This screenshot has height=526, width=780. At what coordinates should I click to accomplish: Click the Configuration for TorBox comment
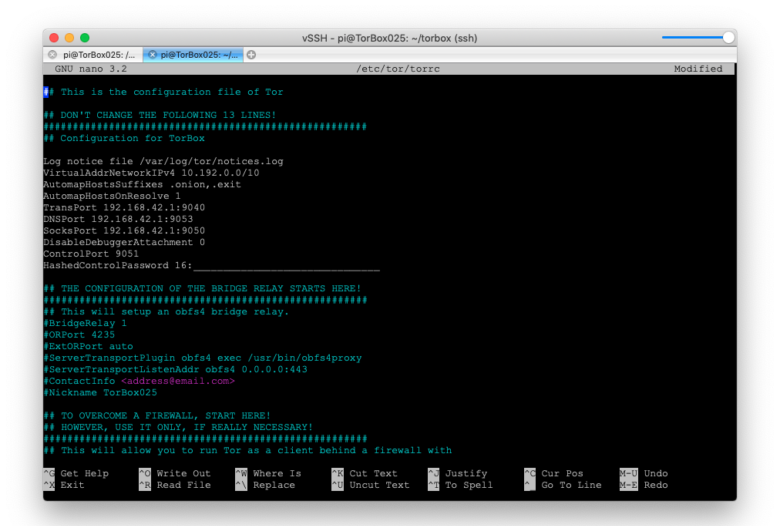tap(124, 138)
